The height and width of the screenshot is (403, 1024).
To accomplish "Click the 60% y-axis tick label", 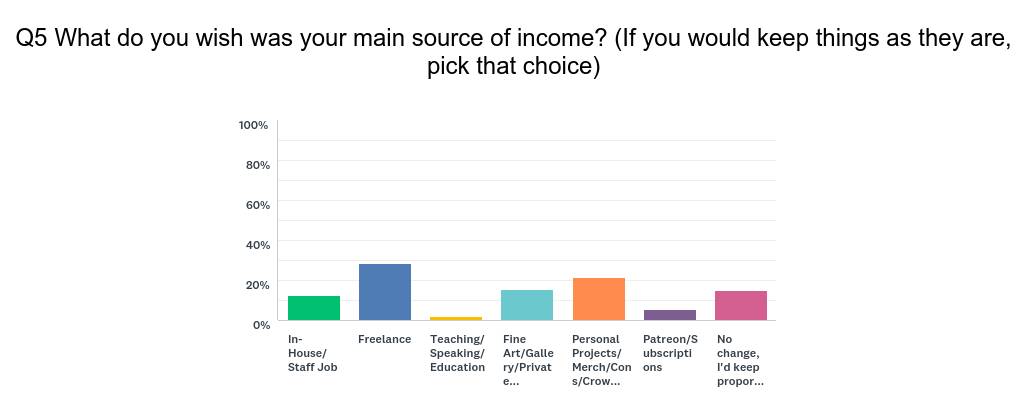I will [x=257, y=204].
